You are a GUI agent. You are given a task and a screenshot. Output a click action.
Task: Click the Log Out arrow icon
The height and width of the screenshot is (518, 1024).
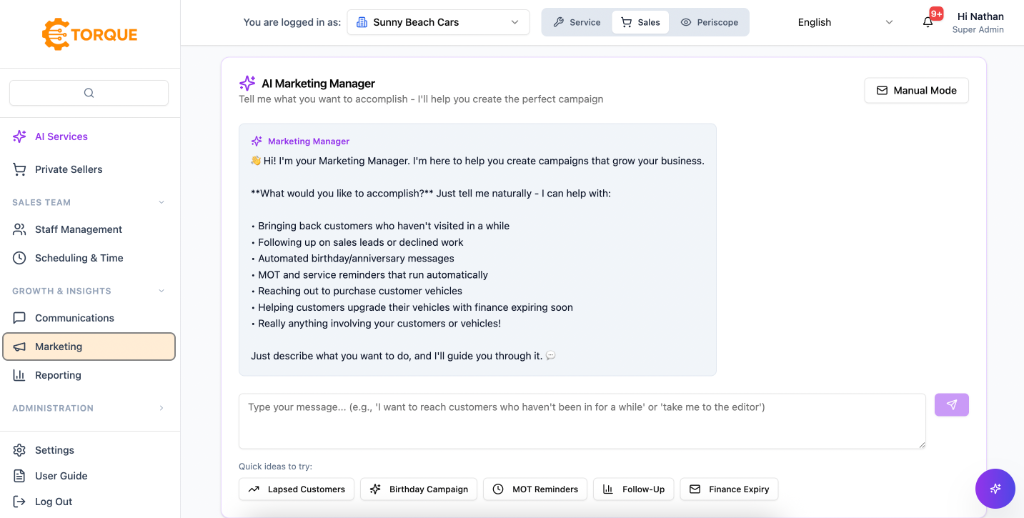pyautogui.click(x=20, y=502)
